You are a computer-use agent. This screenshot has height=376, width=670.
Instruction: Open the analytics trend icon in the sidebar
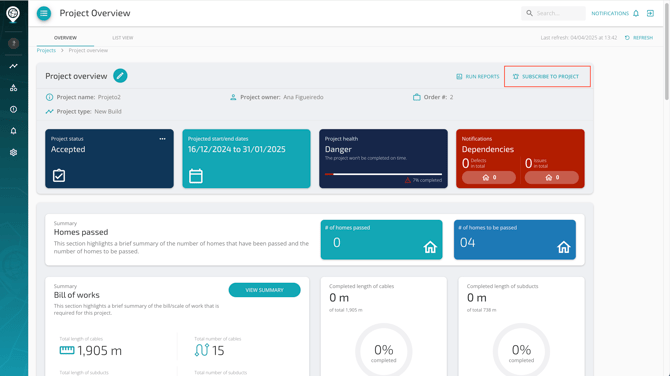pos(14,66)
